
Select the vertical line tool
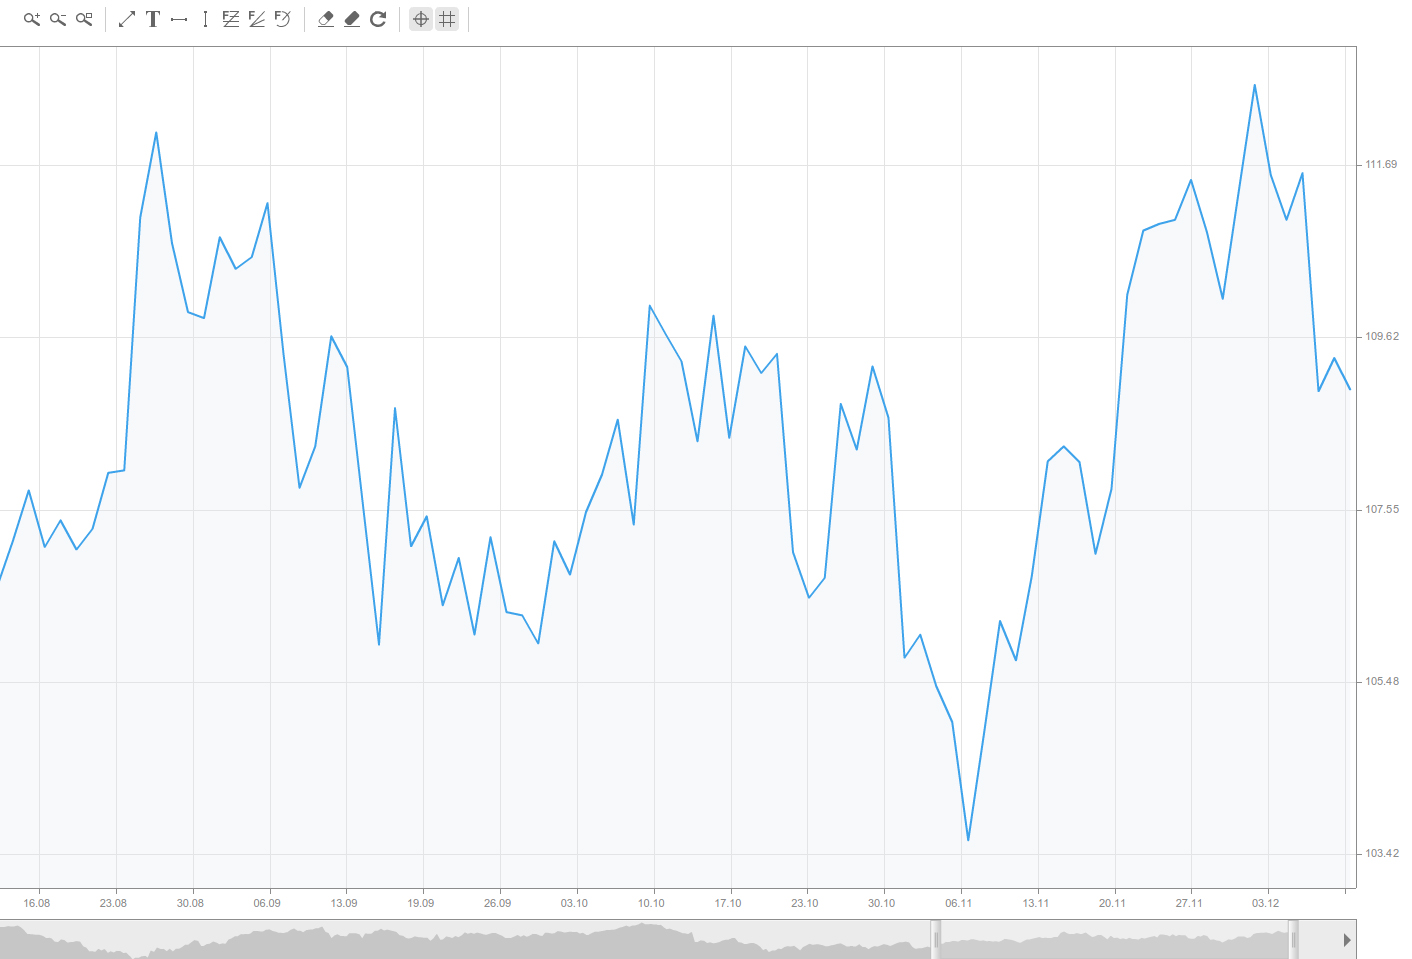click(204, 18)
